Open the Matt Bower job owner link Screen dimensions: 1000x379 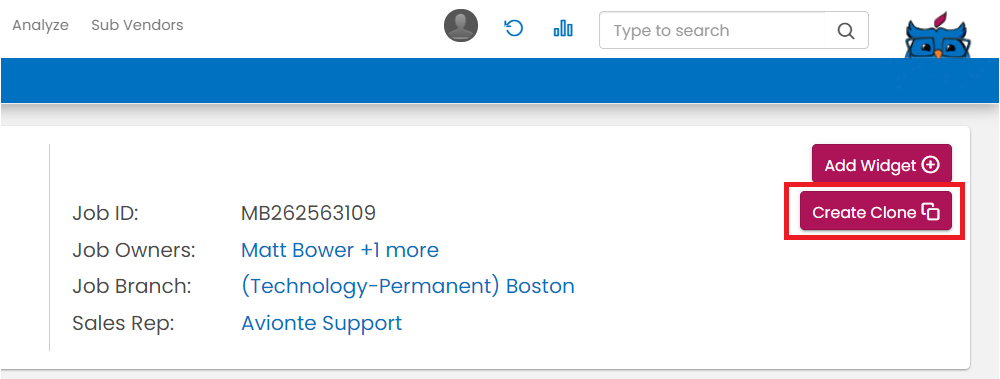pyautogui.click(x=297, y=250)
